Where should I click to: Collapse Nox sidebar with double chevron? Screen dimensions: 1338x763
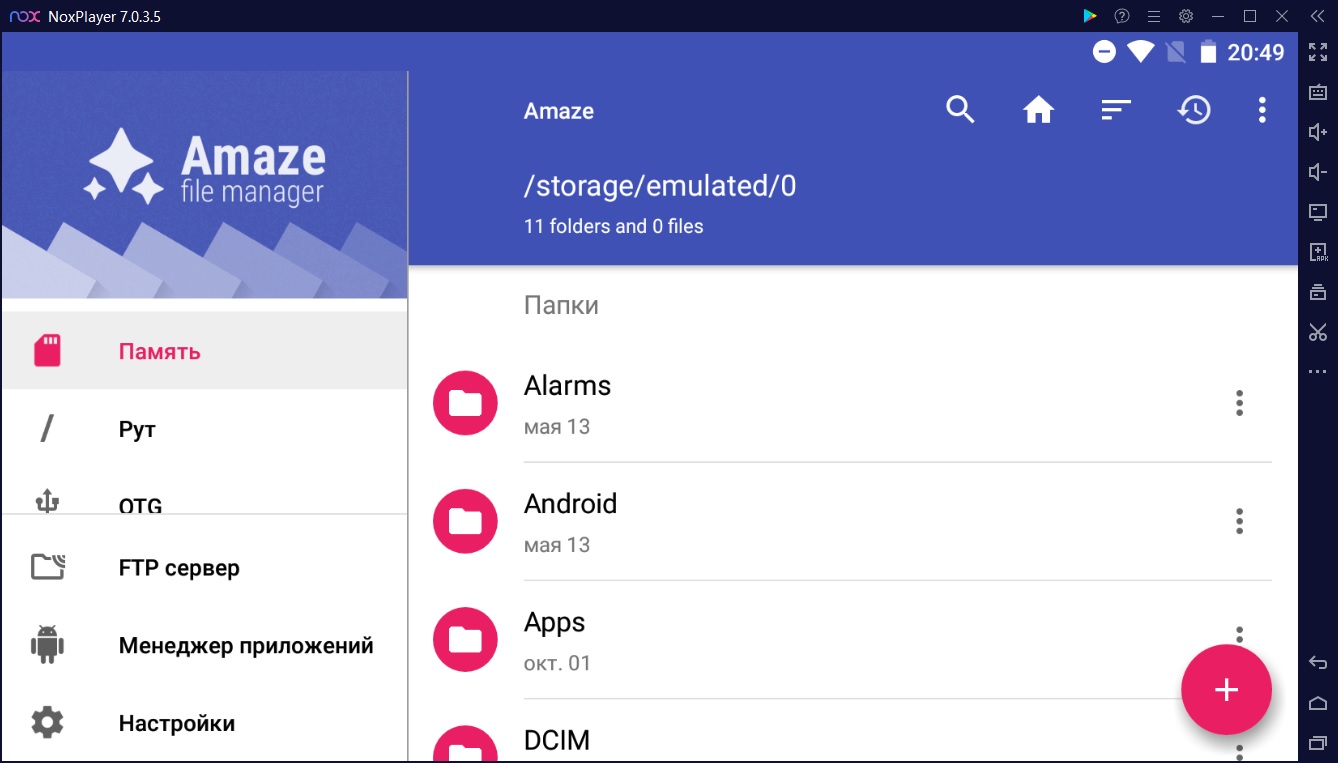click(x=1317, y=16)
